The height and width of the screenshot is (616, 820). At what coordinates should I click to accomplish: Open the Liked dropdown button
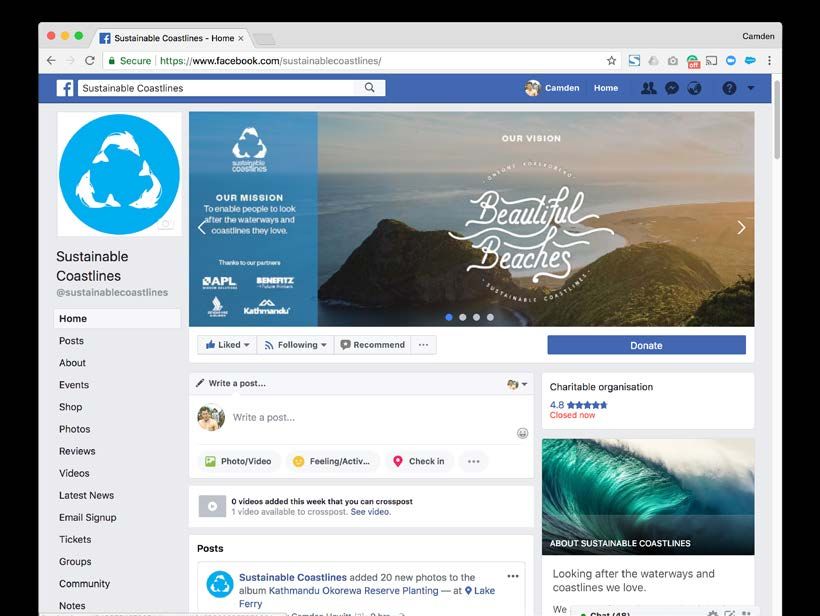[227, 345]
